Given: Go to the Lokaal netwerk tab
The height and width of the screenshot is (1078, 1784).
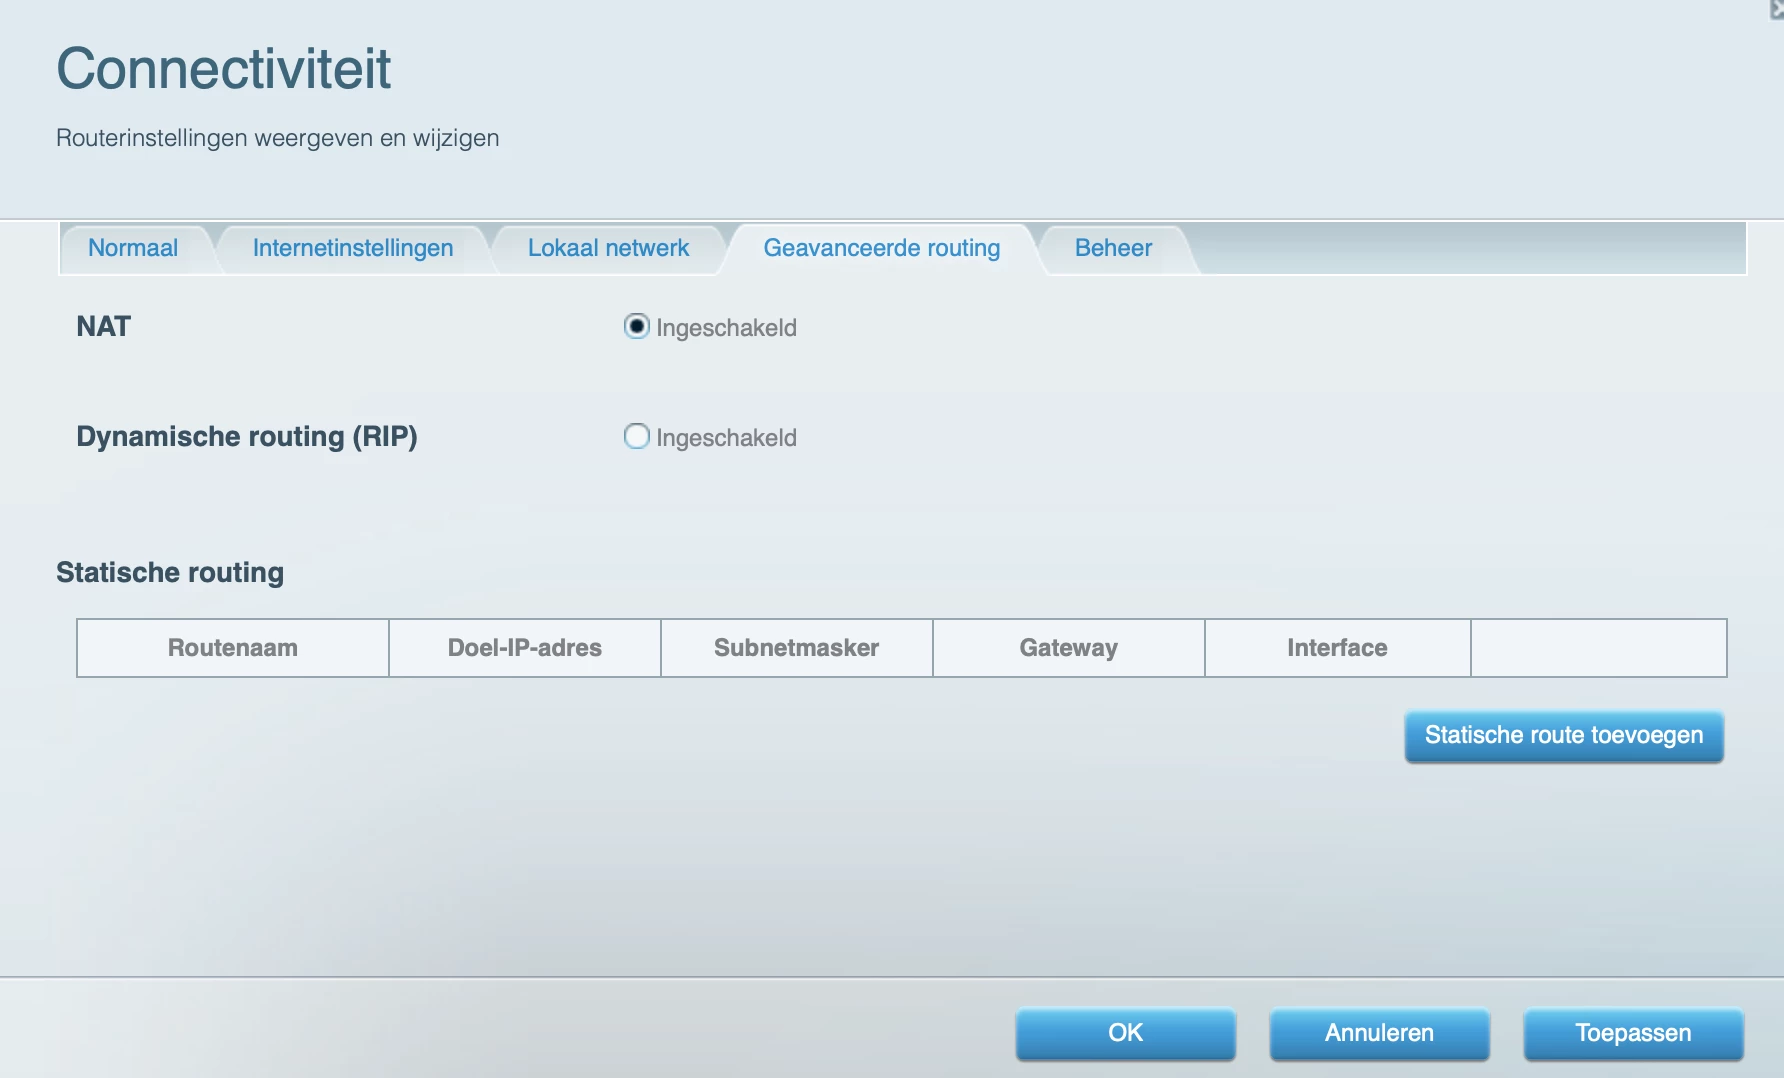Looking at the screenshot, I should click(x=608, y=248).
